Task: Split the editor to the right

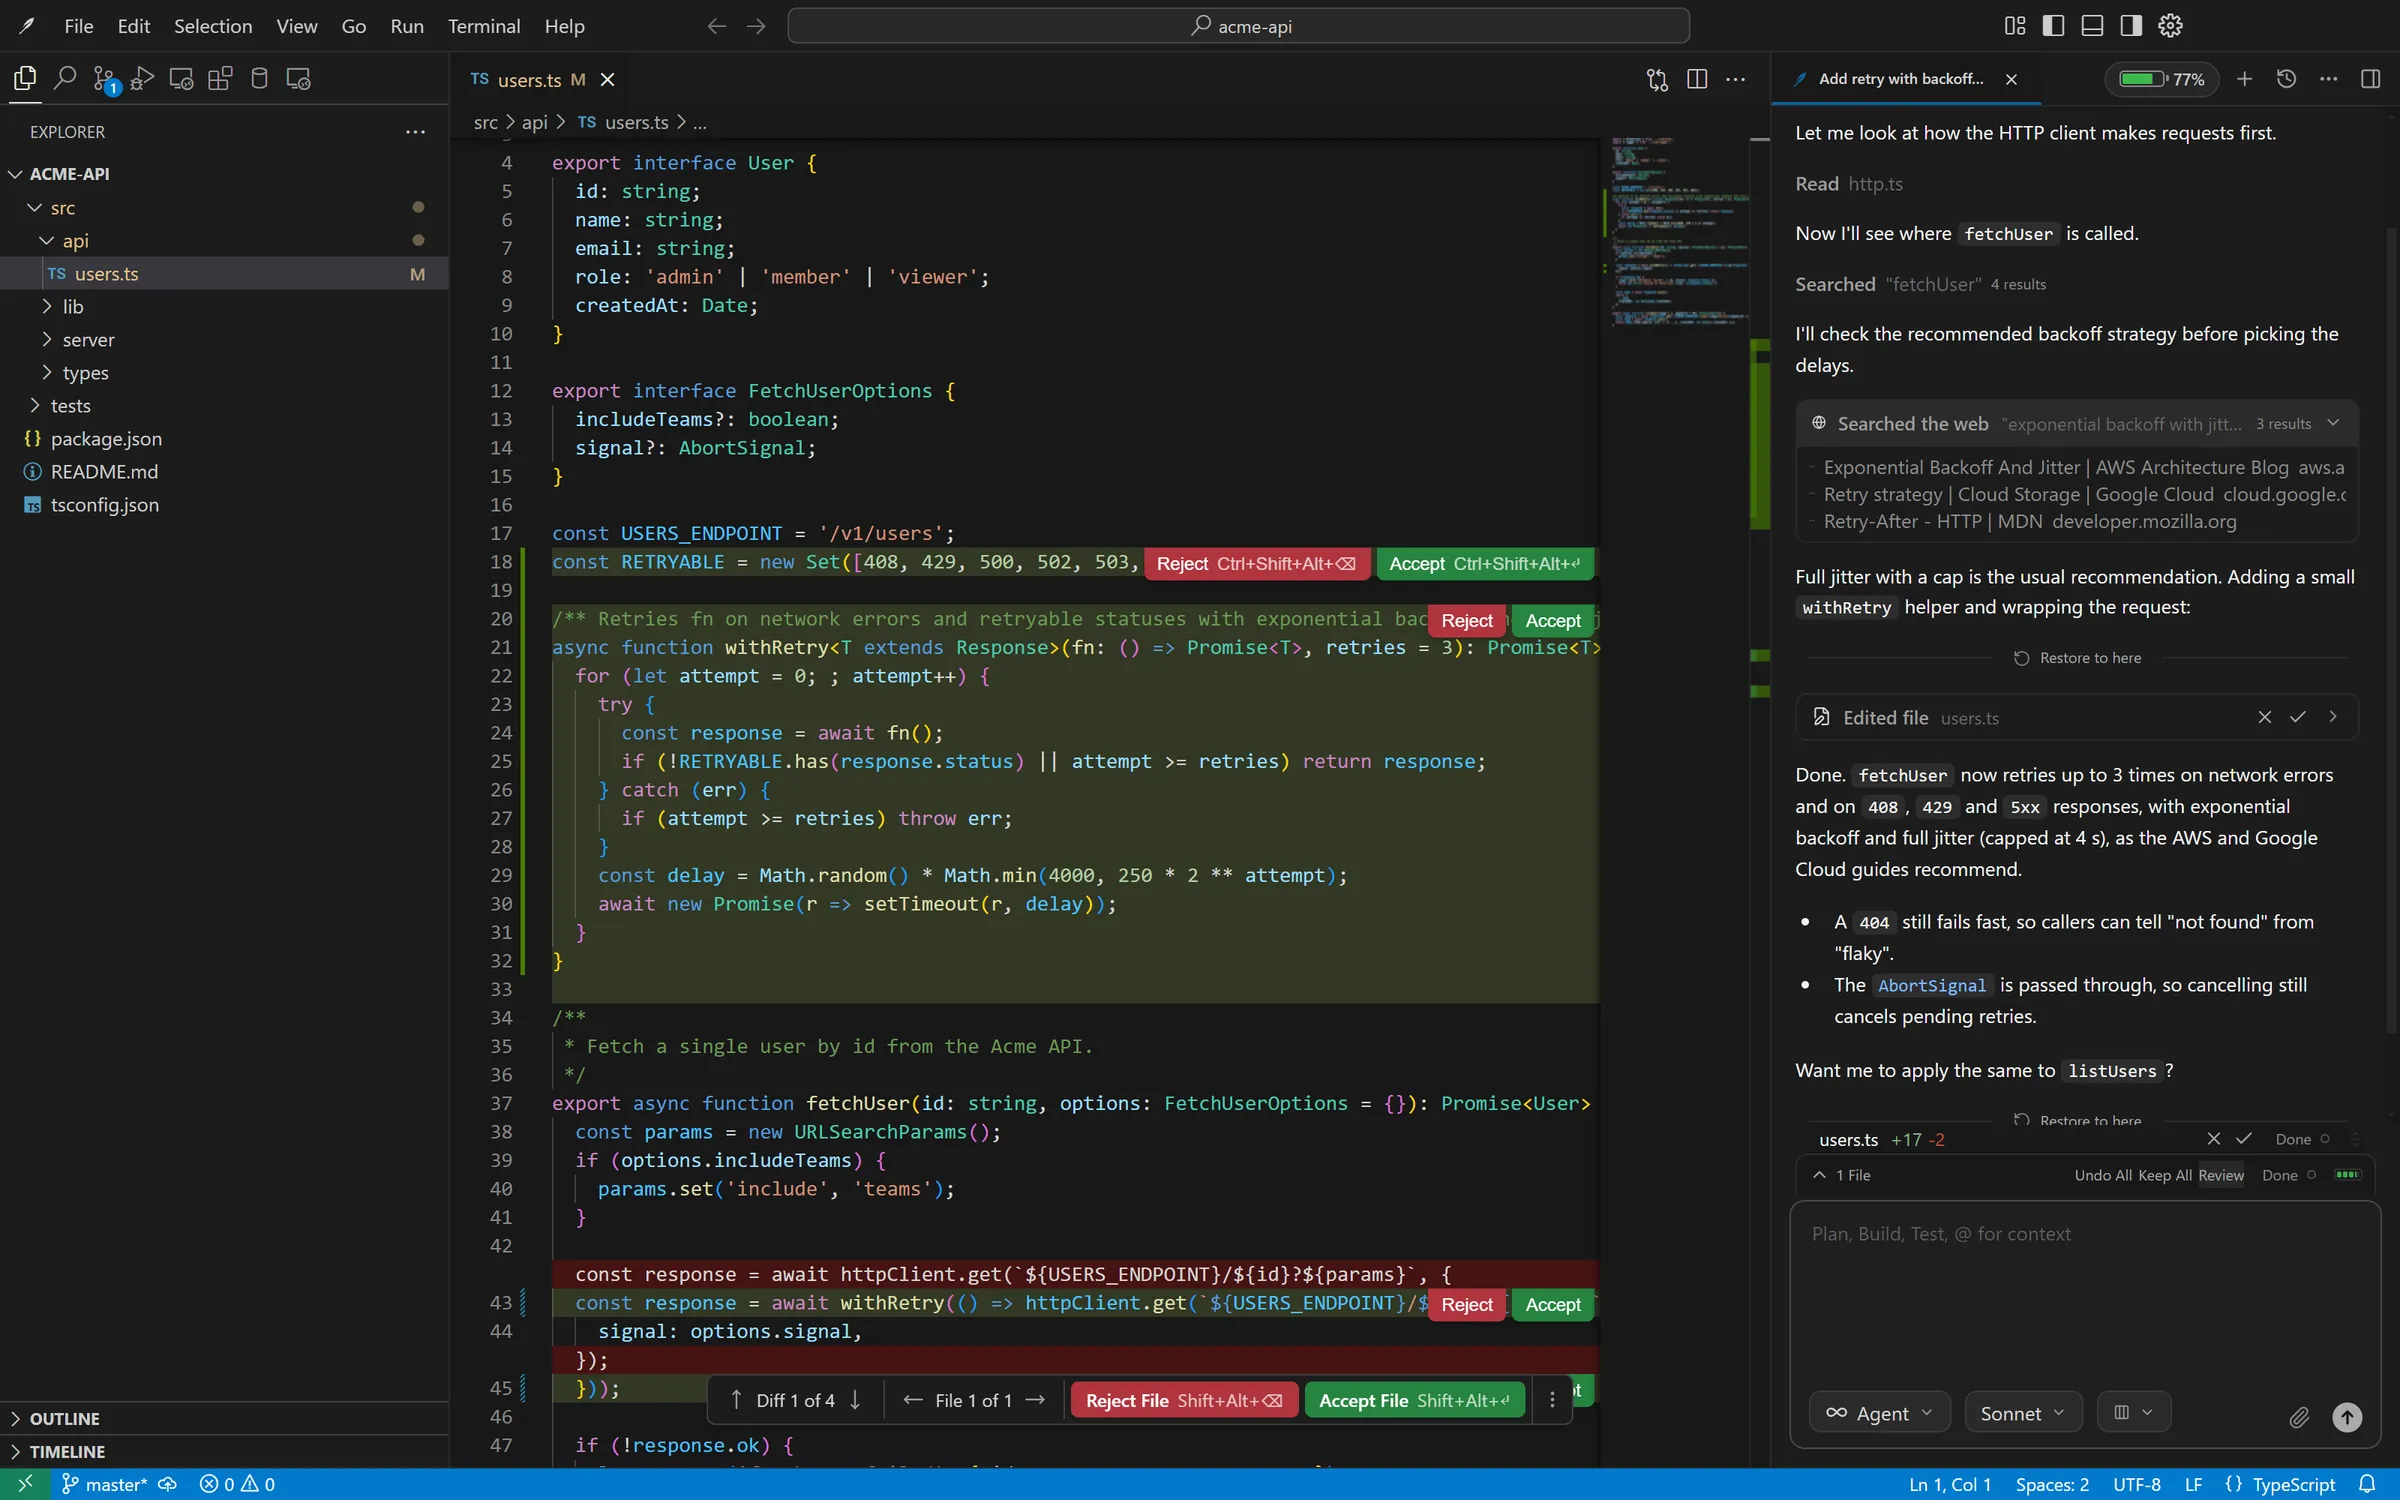Action: click(x=1697, y=79)
